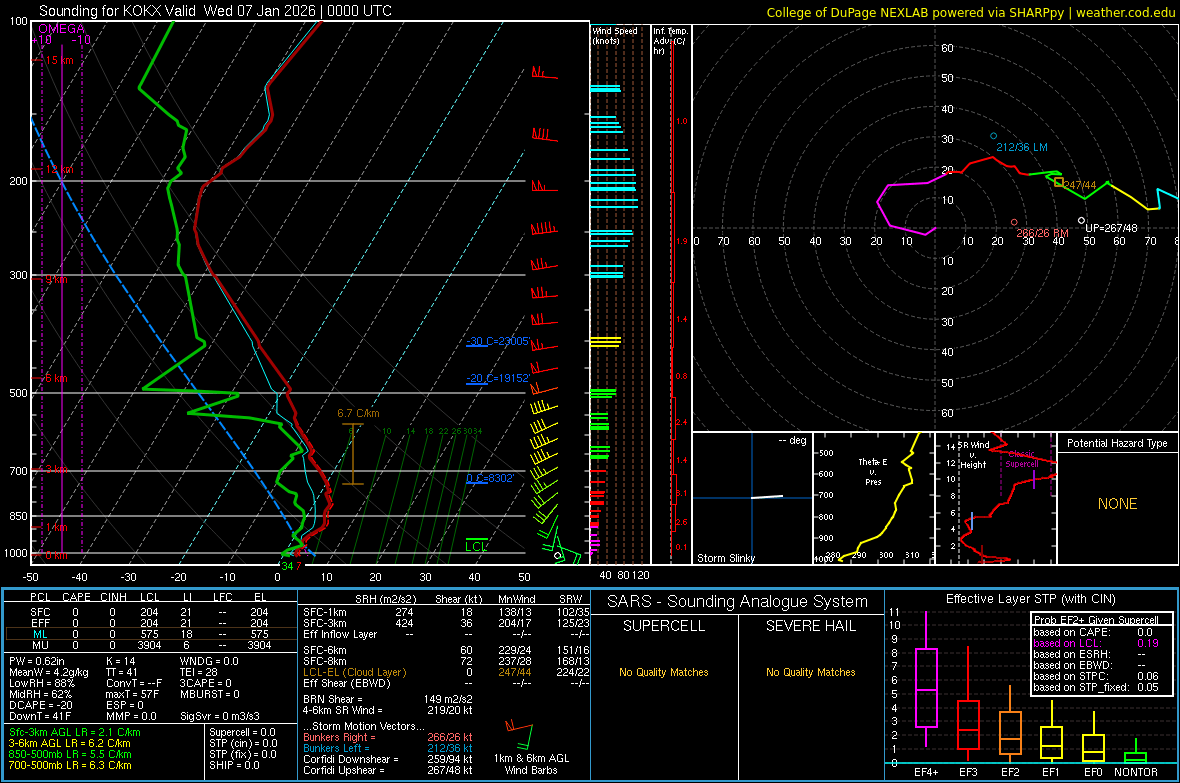Click the Bunkers Right = label
The height and width of the screenshot is (783, 1180).
[339, 737]
